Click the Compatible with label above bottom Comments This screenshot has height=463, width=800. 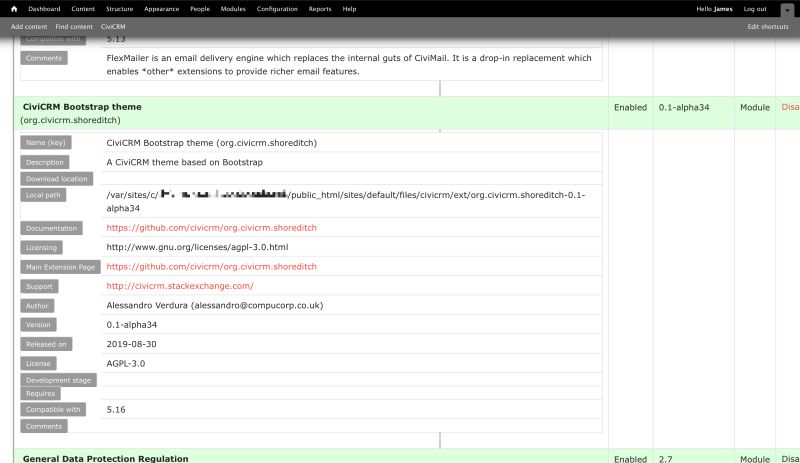tap(53, 409)
